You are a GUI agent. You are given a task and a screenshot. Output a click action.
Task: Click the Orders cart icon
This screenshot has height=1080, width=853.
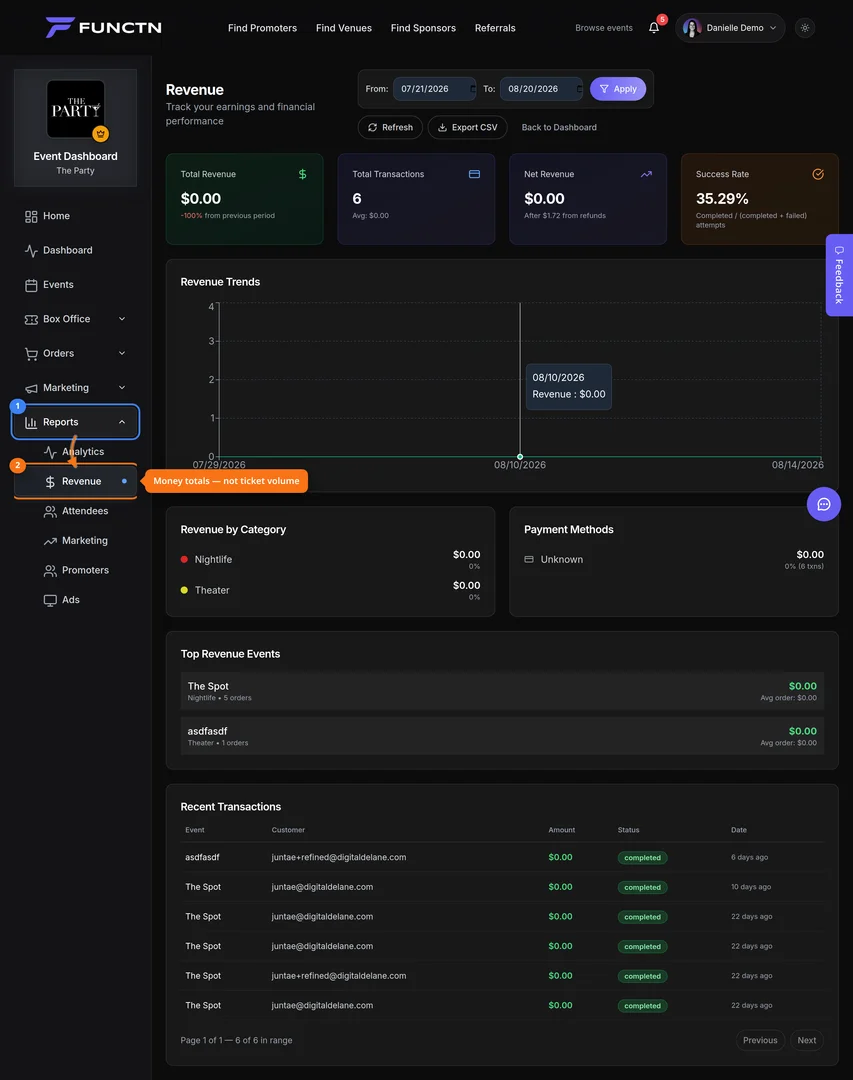point(31,354)
